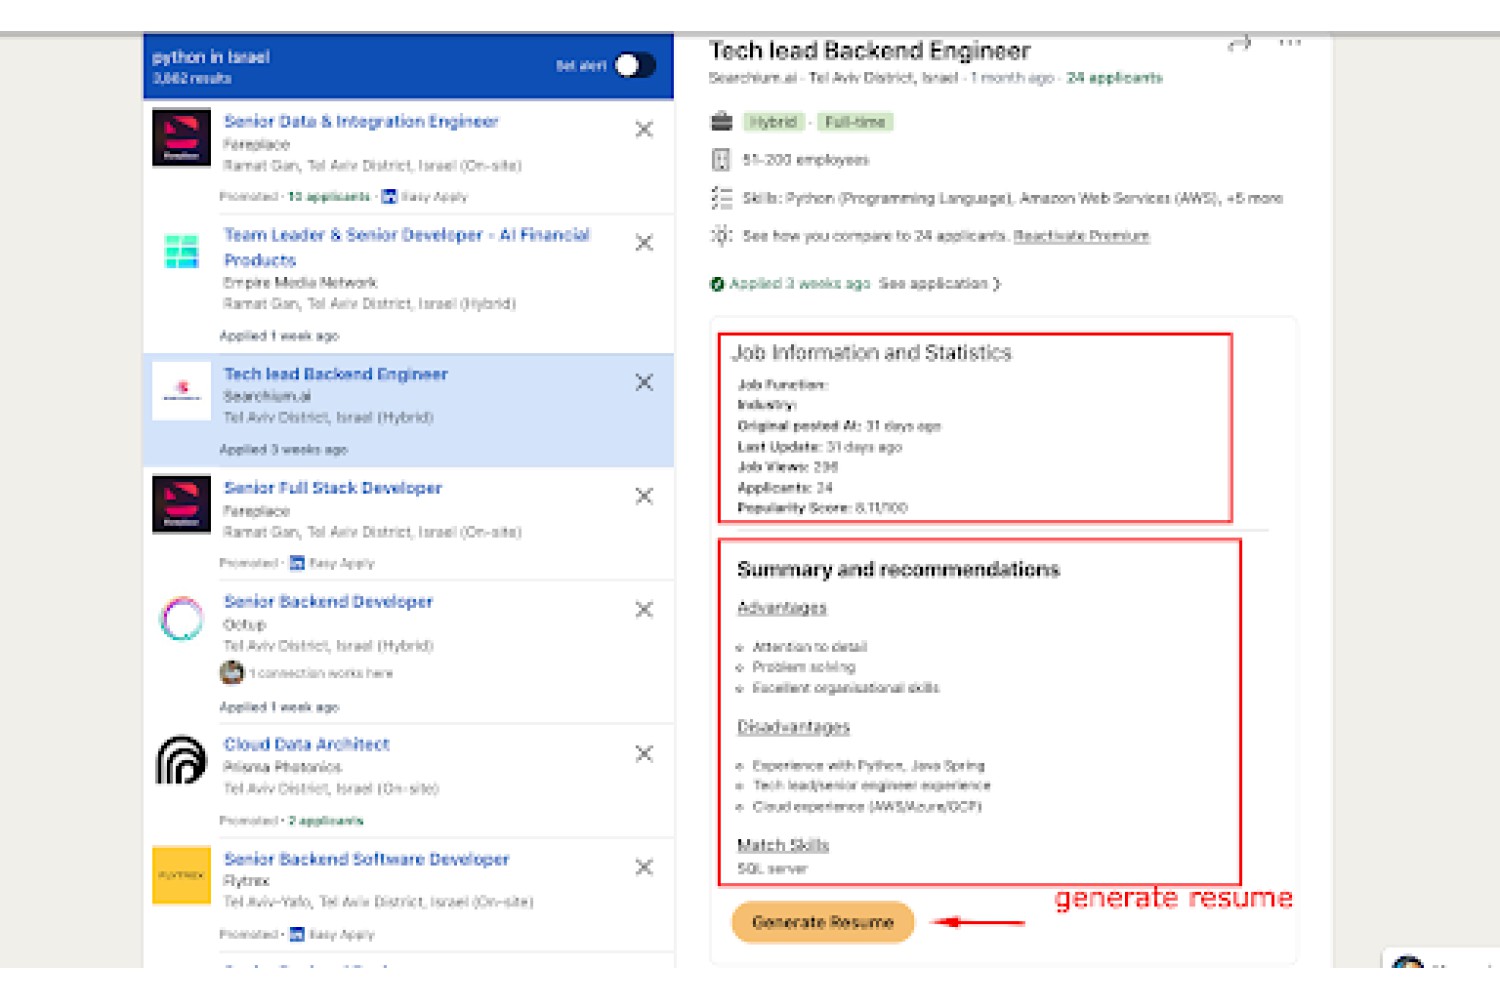The image size is (1500, 1000).
Task: Click the python in Israel search title
Action: [211, 57]
